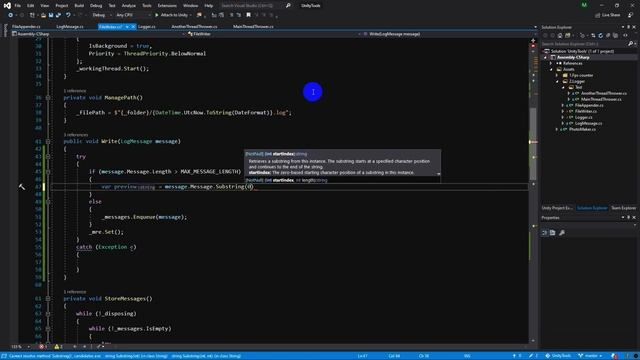Click the Save All toolbar icon
The image size is (640, 360).
[58, 15]
